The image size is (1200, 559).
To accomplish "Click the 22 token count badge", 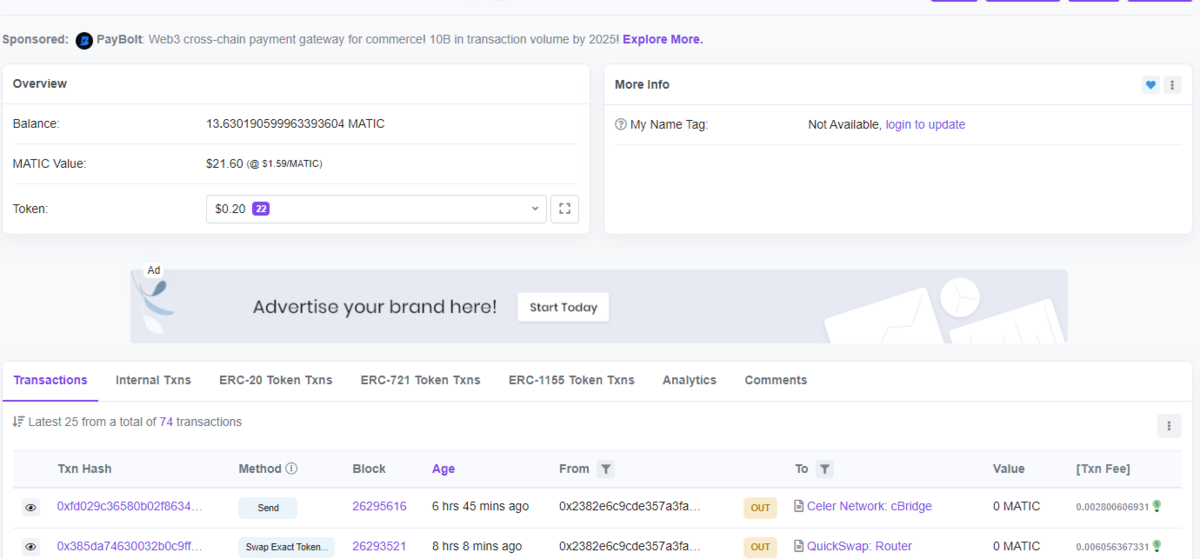I will [x=261, y=209].
